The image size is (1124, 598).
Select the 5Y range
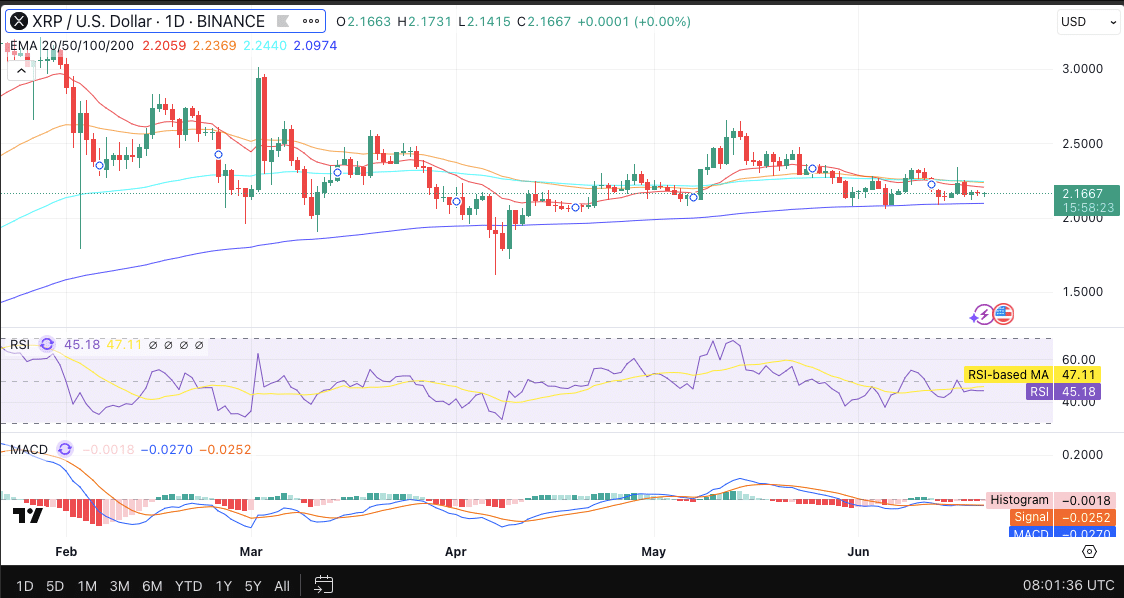(253, 586)
